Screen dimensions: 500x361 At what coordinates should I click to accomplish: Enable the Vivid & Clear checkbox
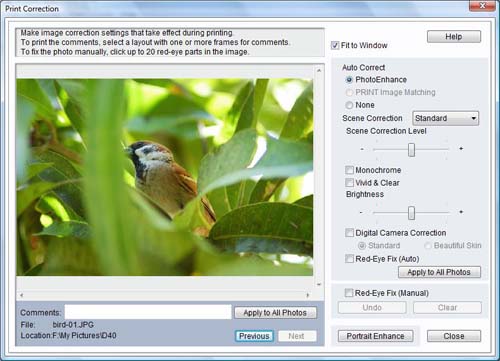point(349,183)
